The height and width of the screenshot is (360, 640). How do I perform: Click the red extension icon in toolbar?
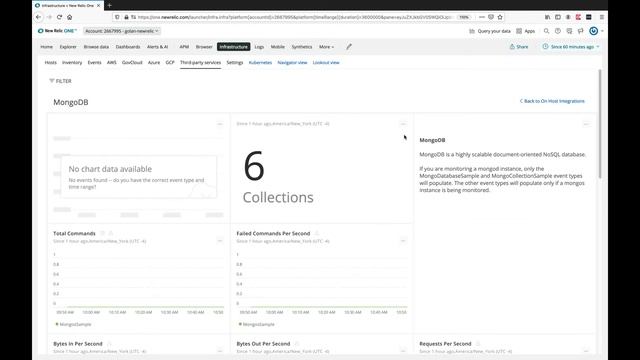point(578,17)
